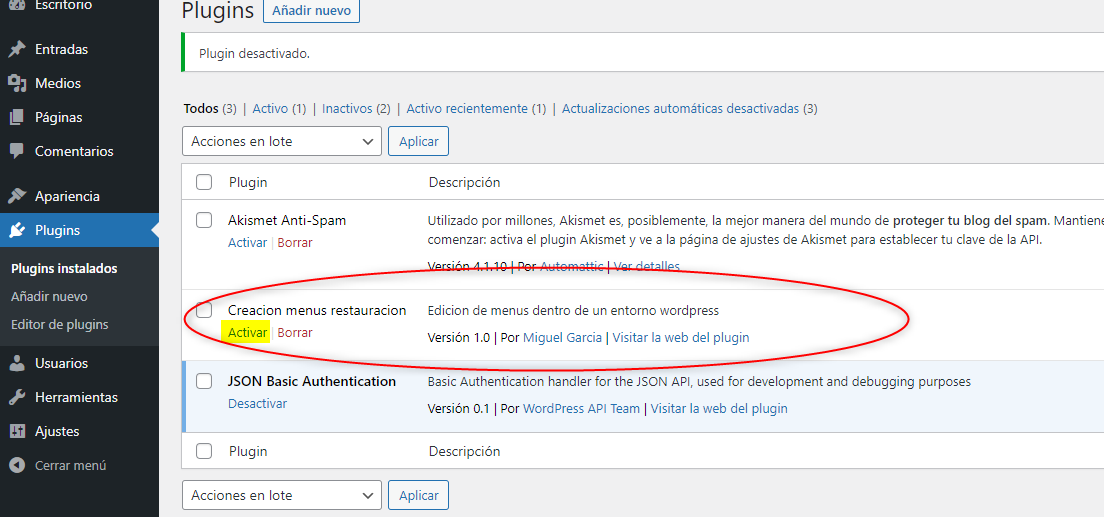Open Usuarios in the sidebar

click(61, 363)
